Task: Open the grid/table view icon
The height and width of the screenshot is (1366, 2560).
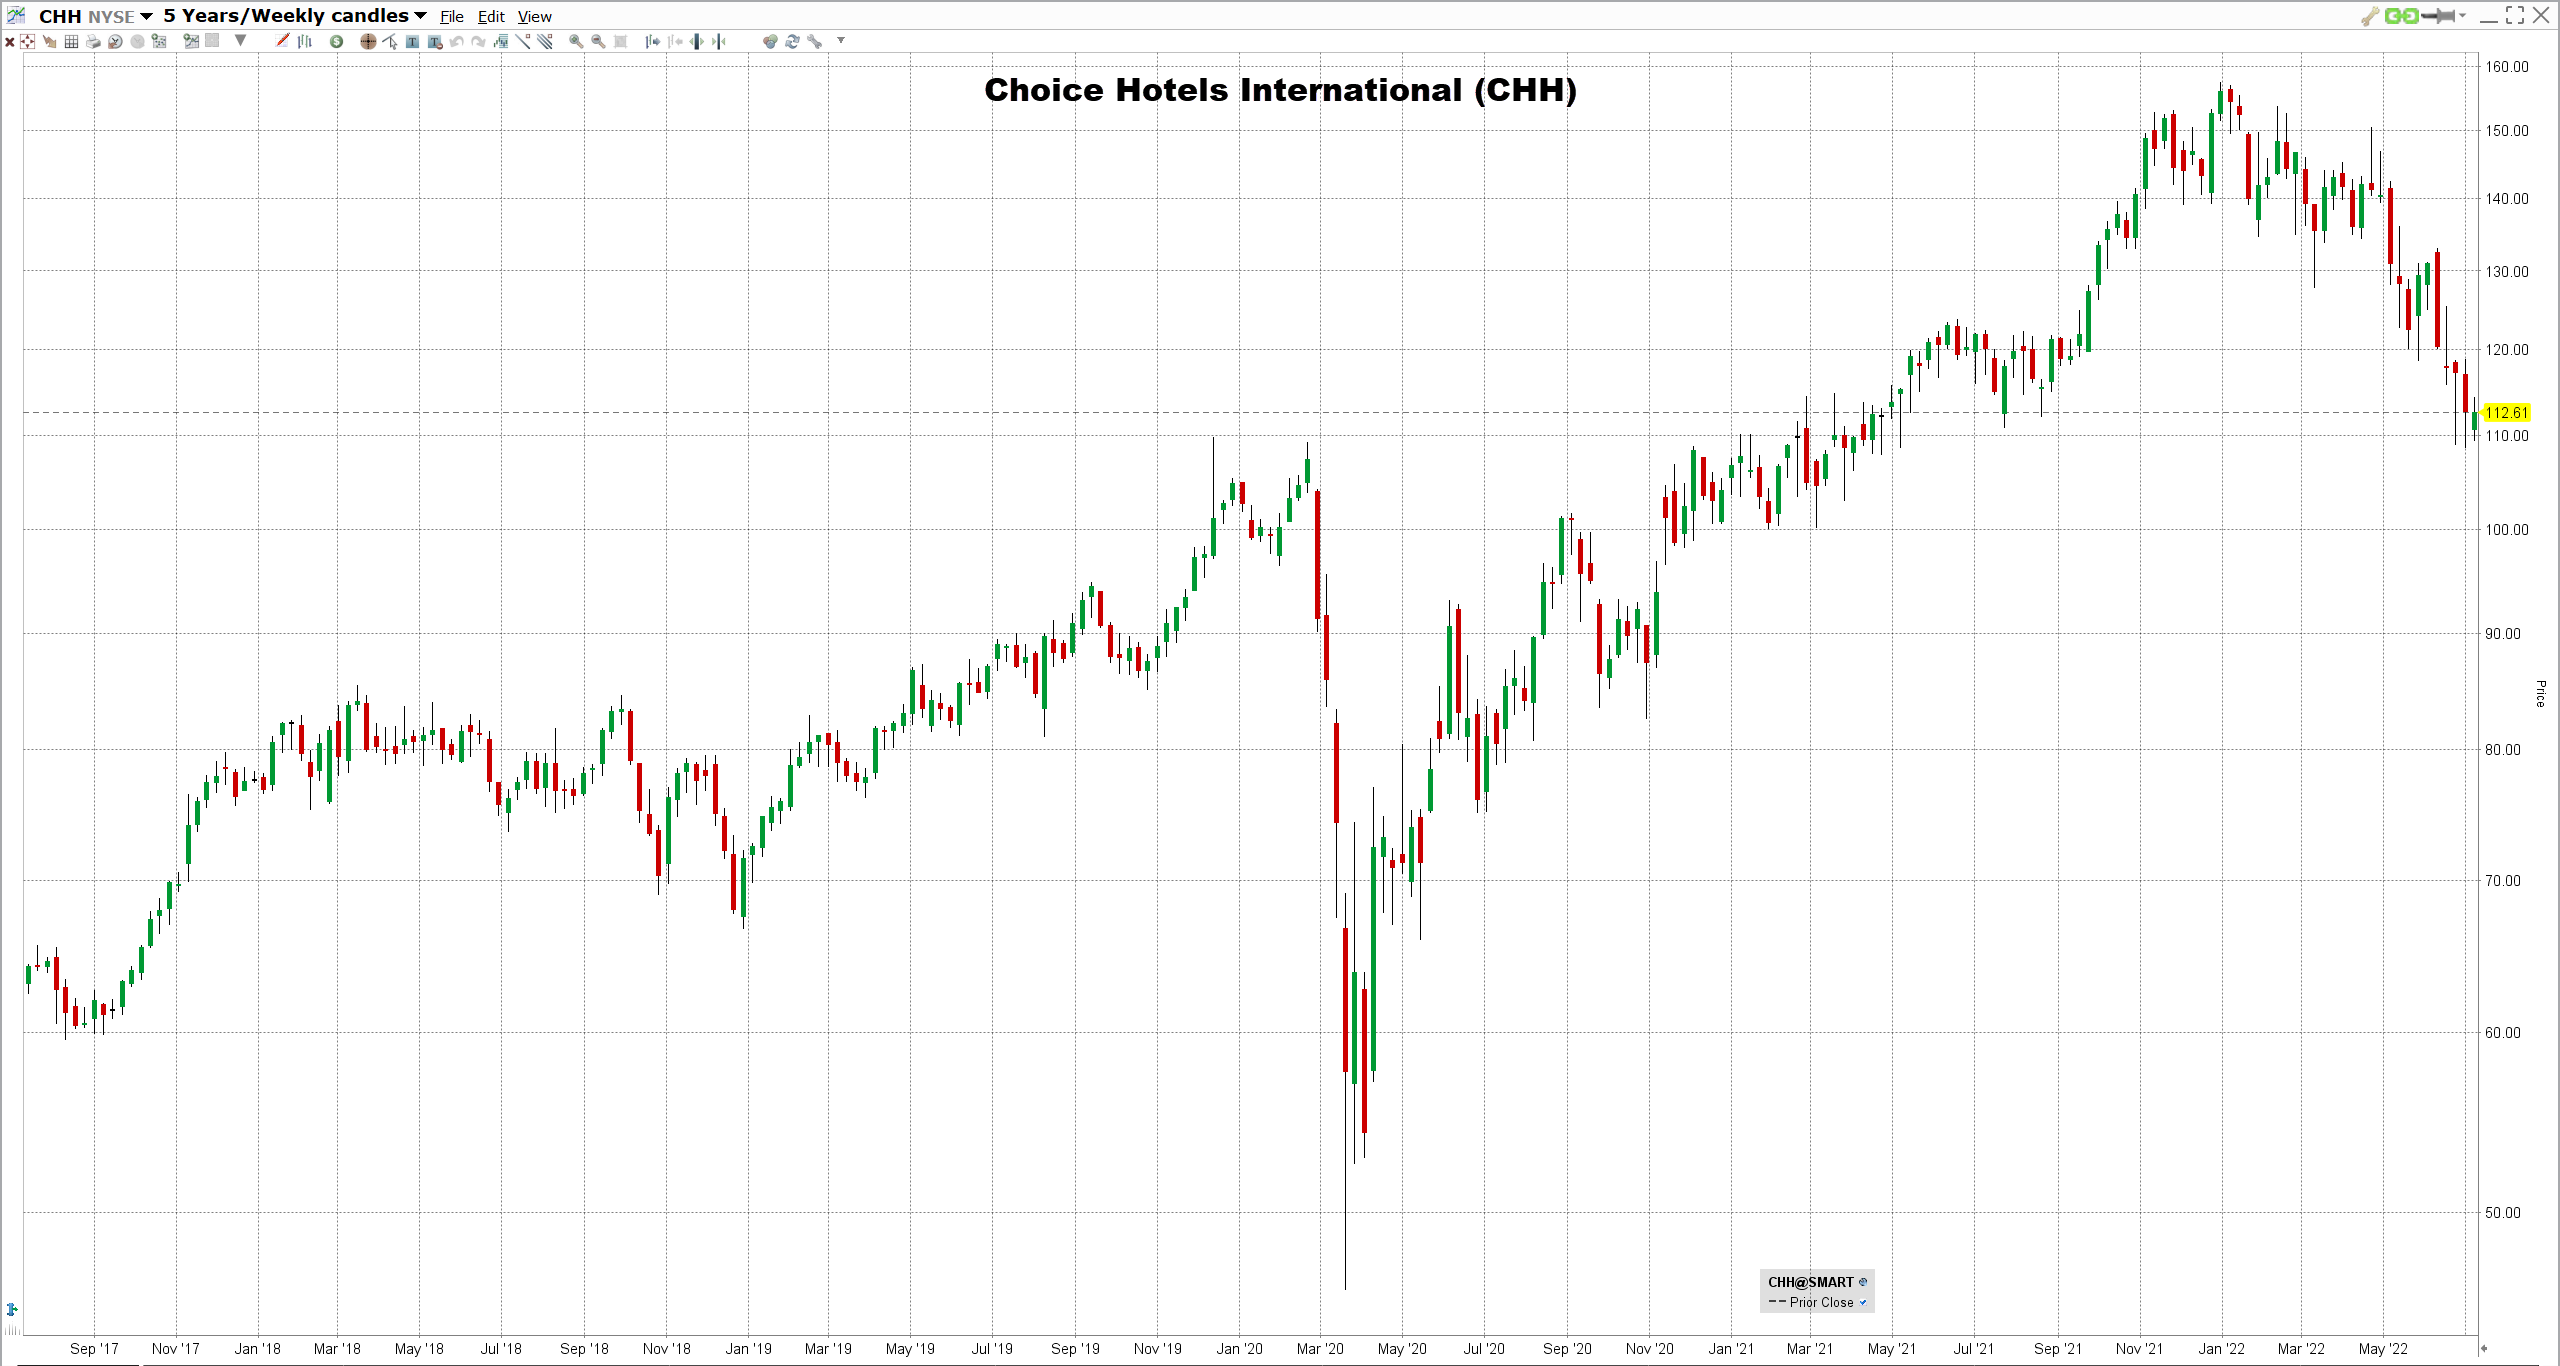Action: [x=71, y=42]
